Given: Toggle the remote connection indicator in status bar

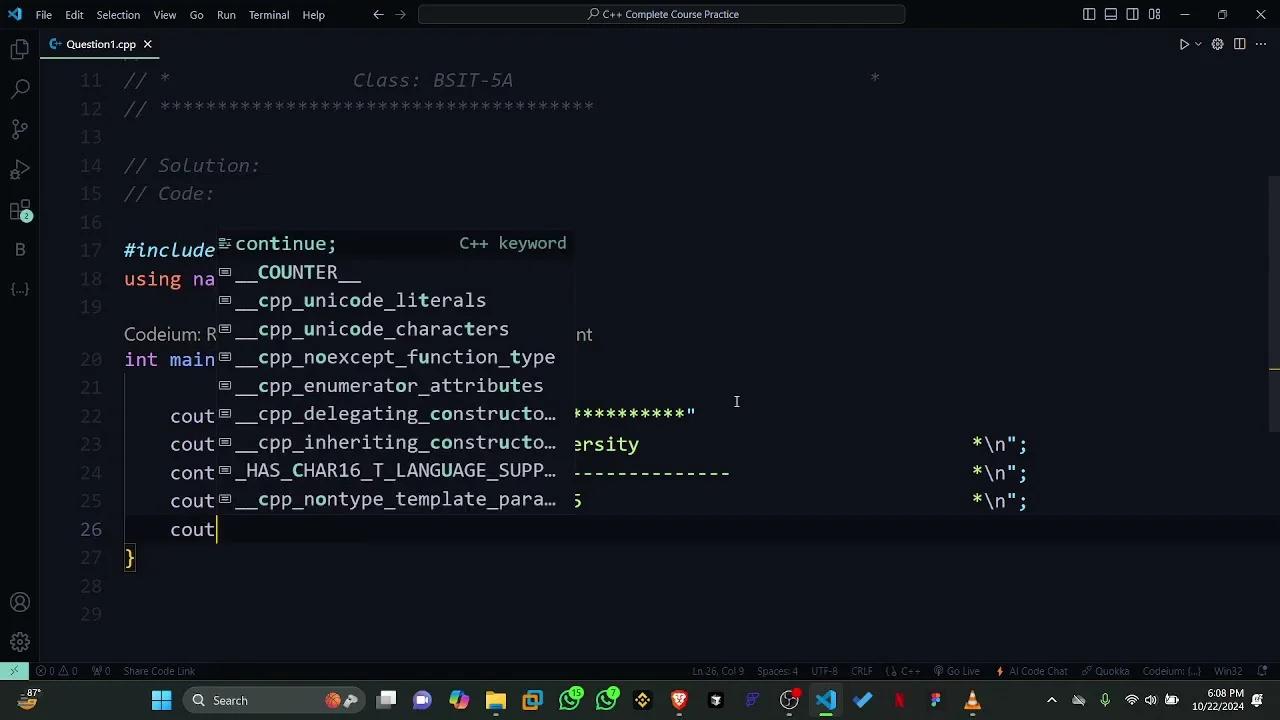Looking at the screenshot, I should (x=14, y=671).
